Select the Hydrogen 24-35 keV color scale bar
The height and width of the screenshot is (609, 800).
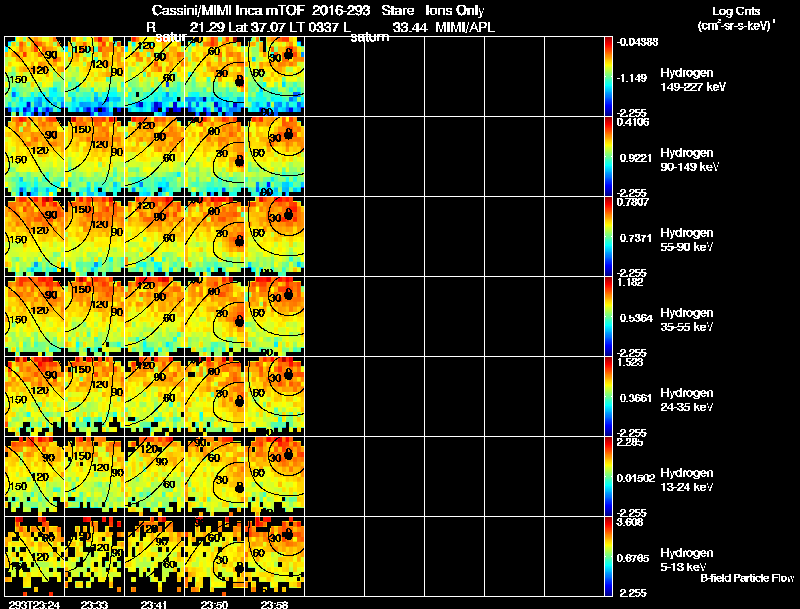608,396
